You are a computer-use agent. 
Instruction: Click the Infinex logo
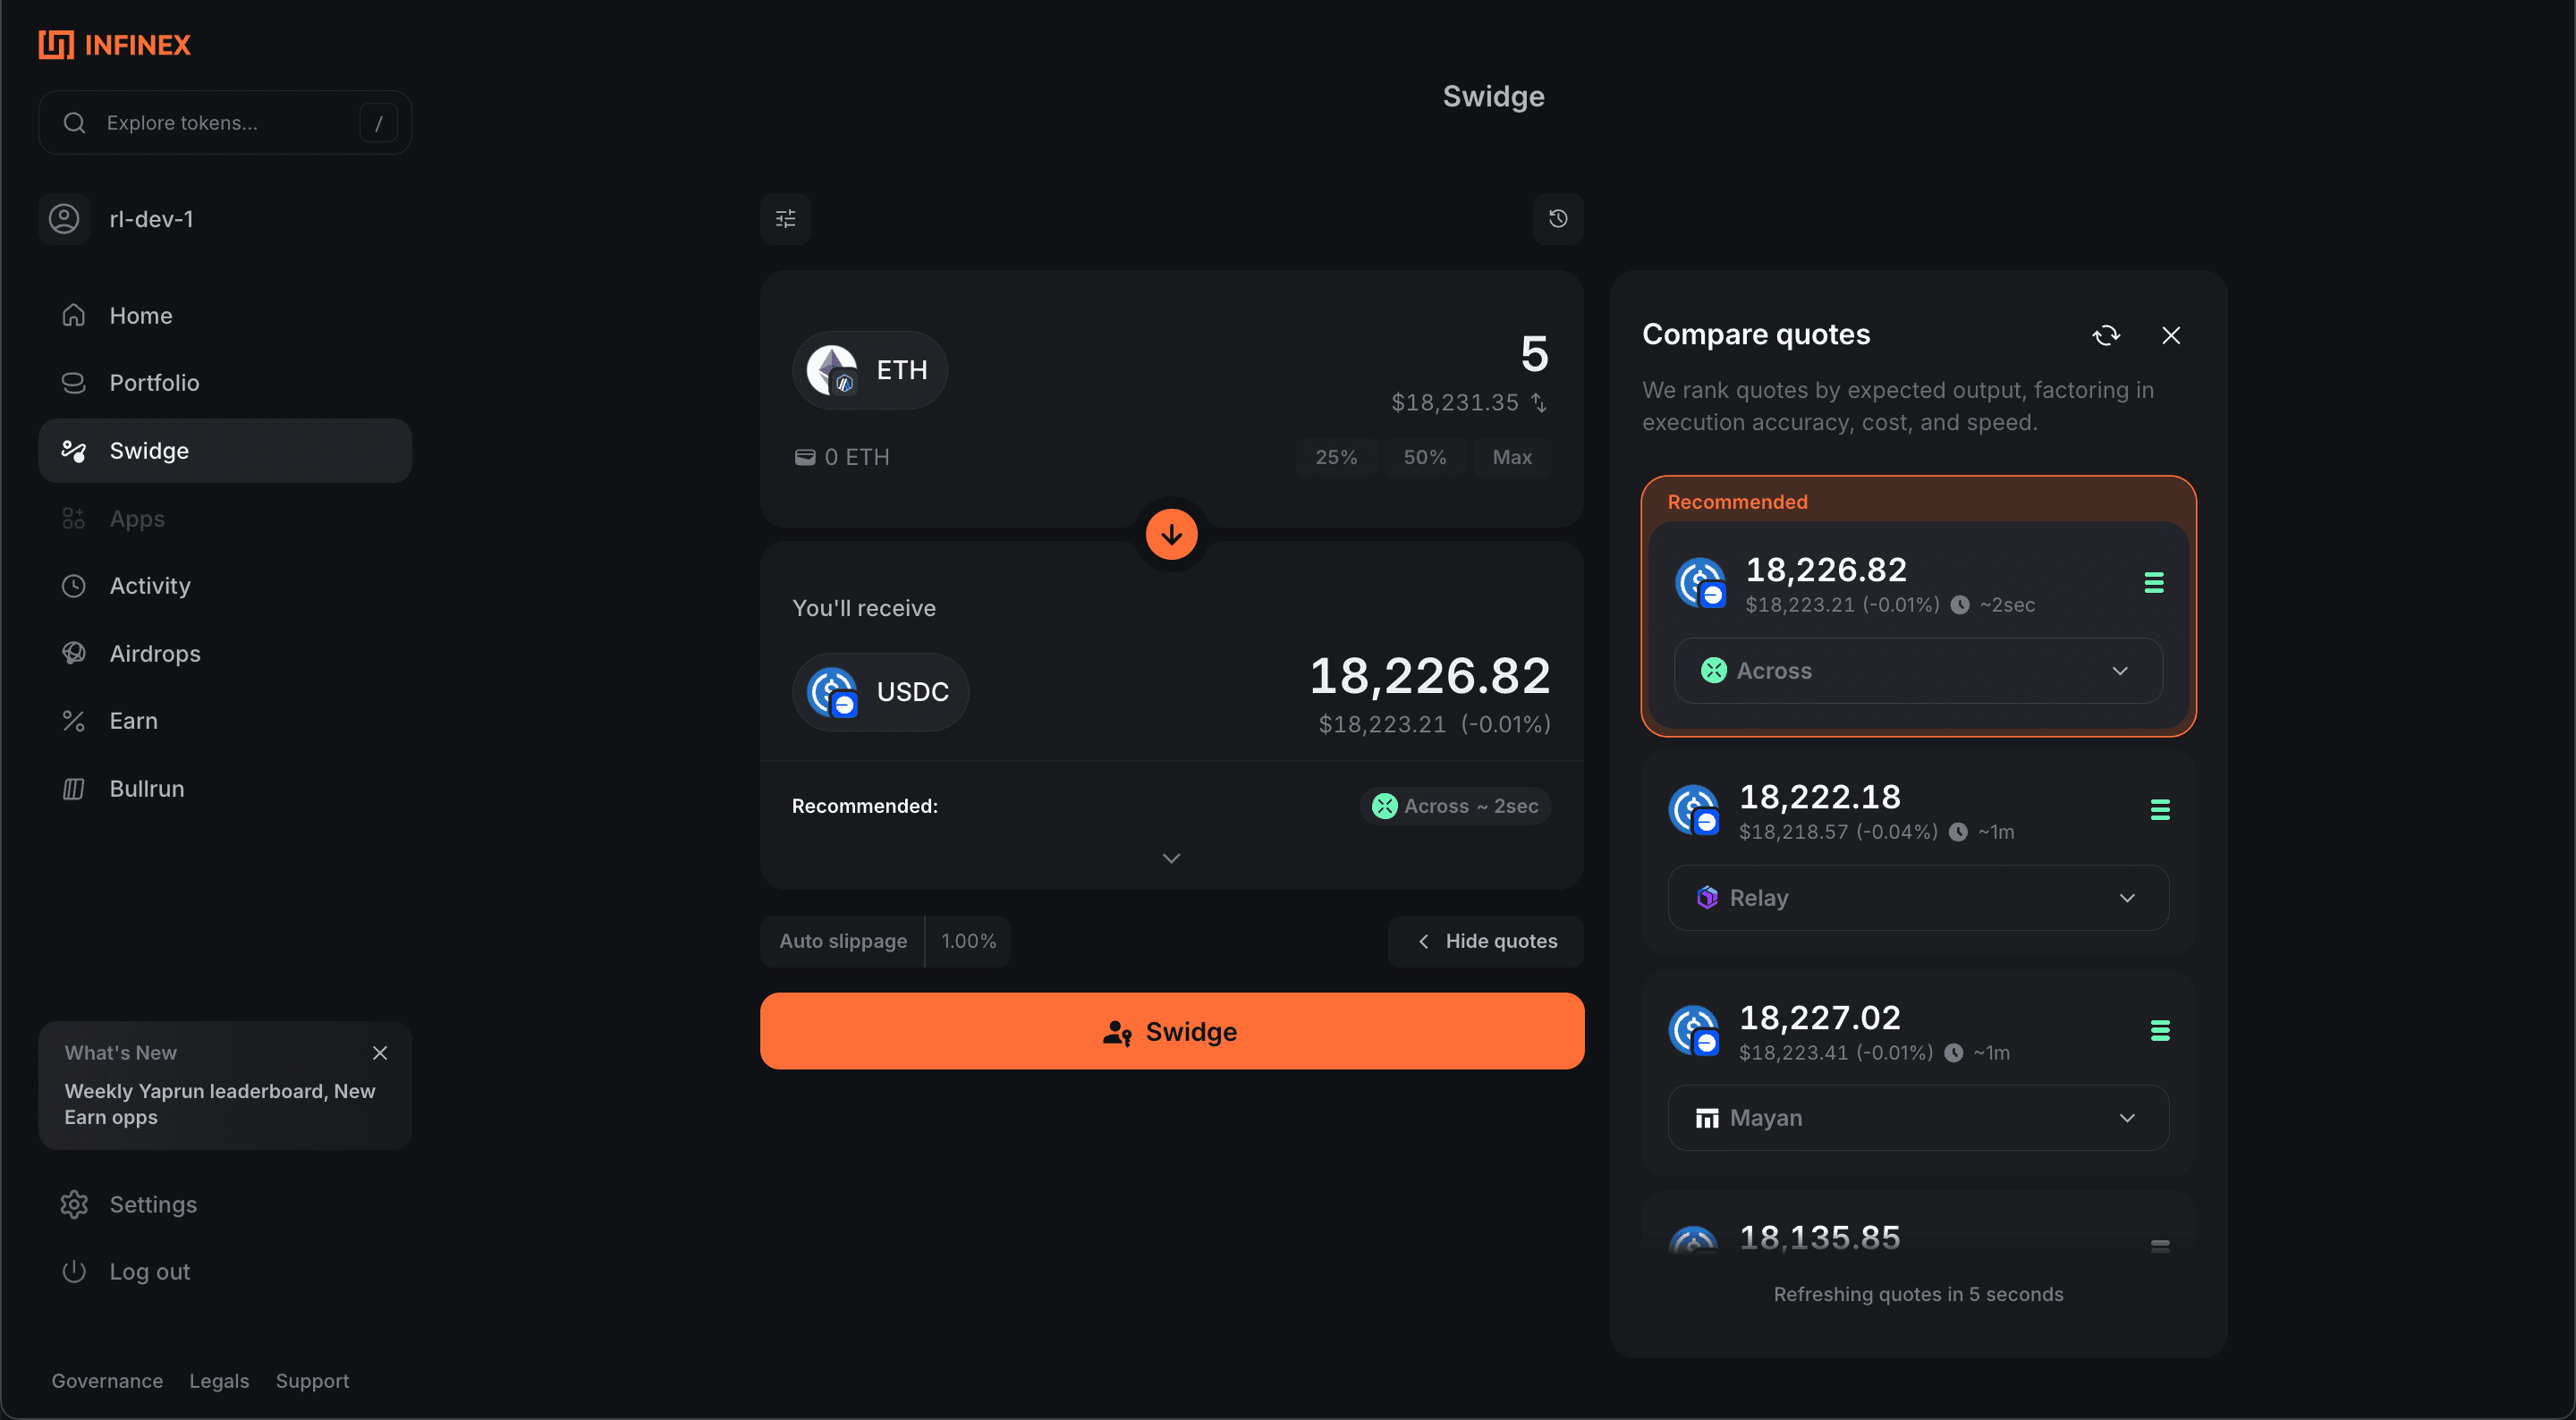(114, 44)
